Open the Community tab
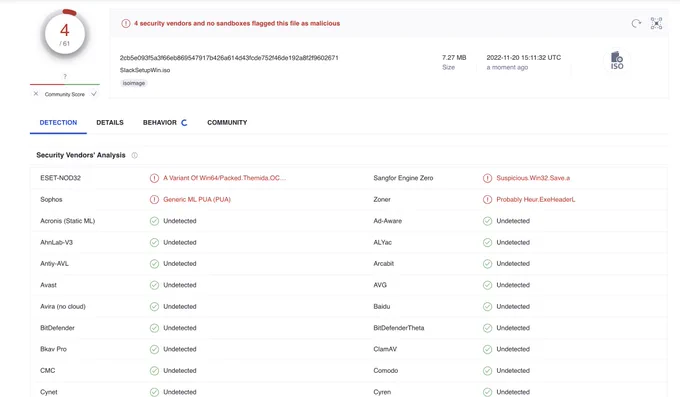Image resolution: width=680 pixels, height=397 pixels. [x=227, y=123]
